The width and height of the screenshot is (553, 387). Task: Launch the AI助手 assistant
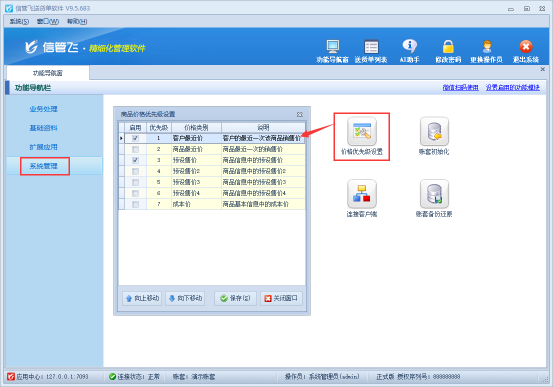click(409, 51)
